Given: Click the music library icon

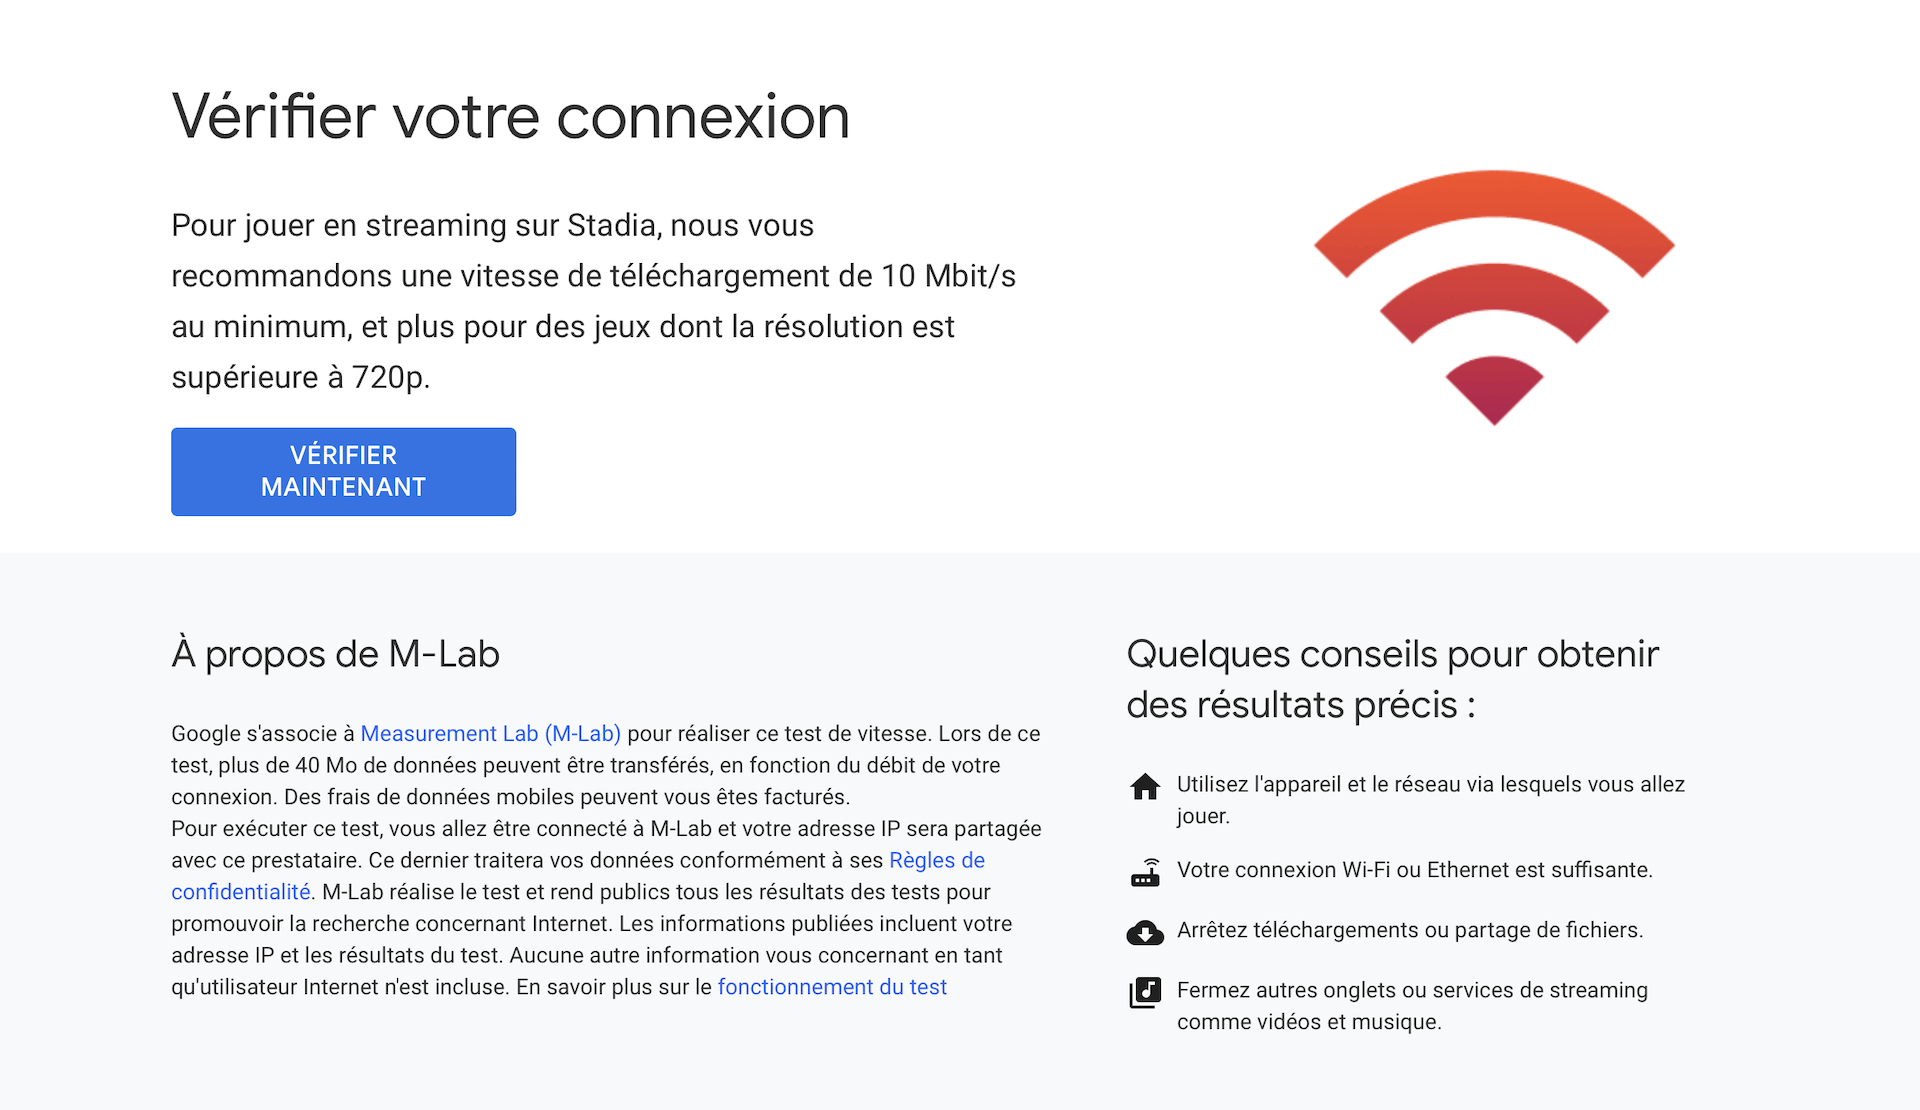Looking at the screenshot, I should [x=1145, y=992].
